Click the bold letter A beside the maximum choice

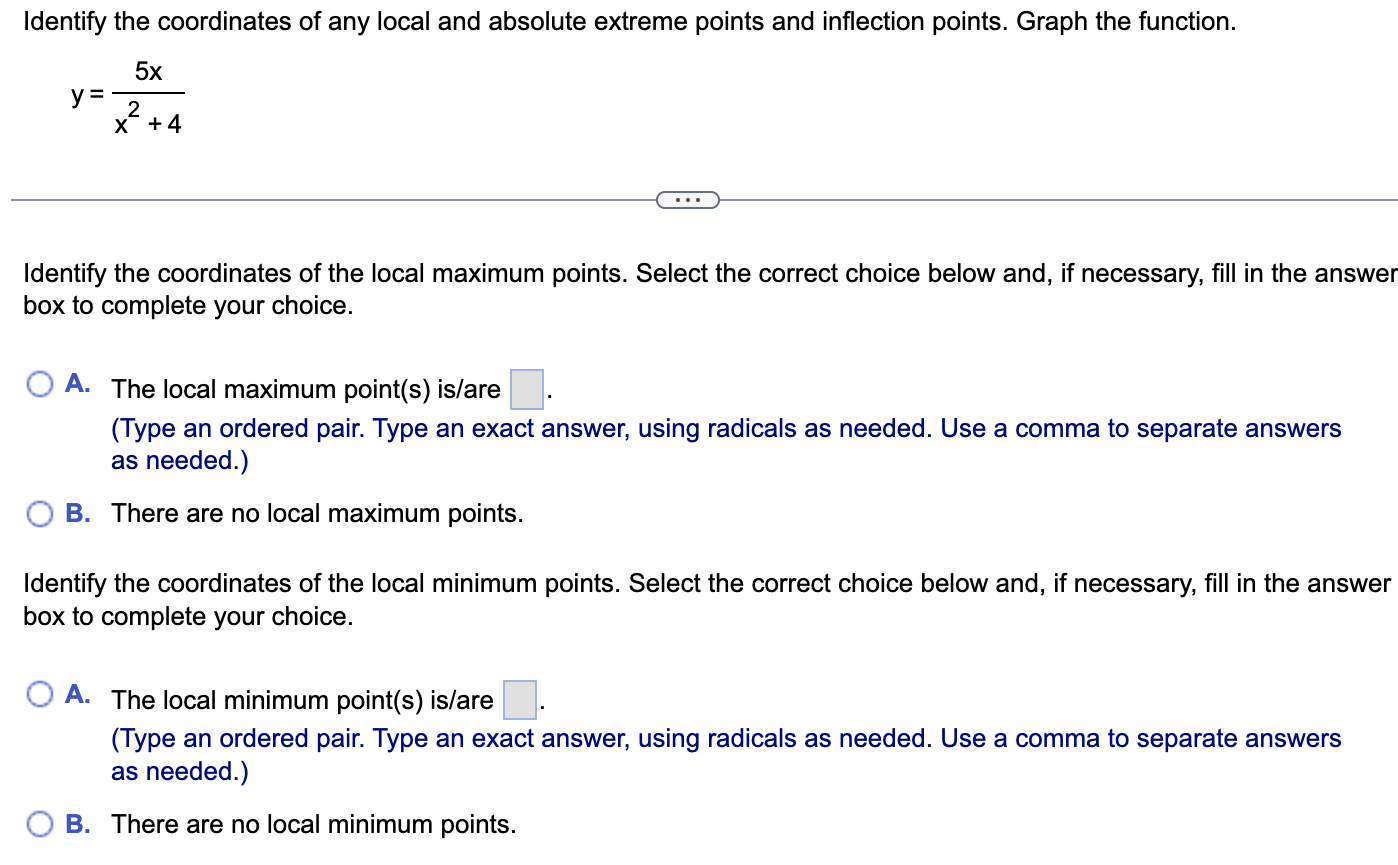click(x=75, y=382)
